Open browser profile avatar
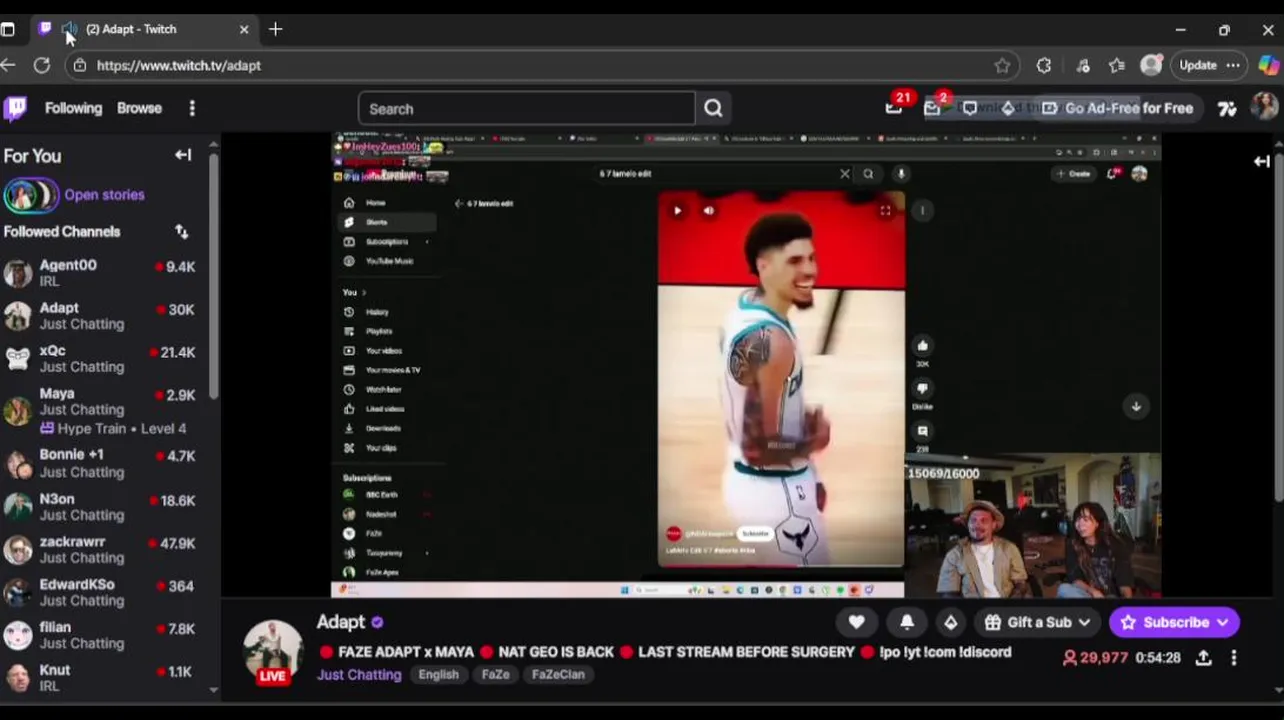The image size is (1284, 720). (1152, 65)
